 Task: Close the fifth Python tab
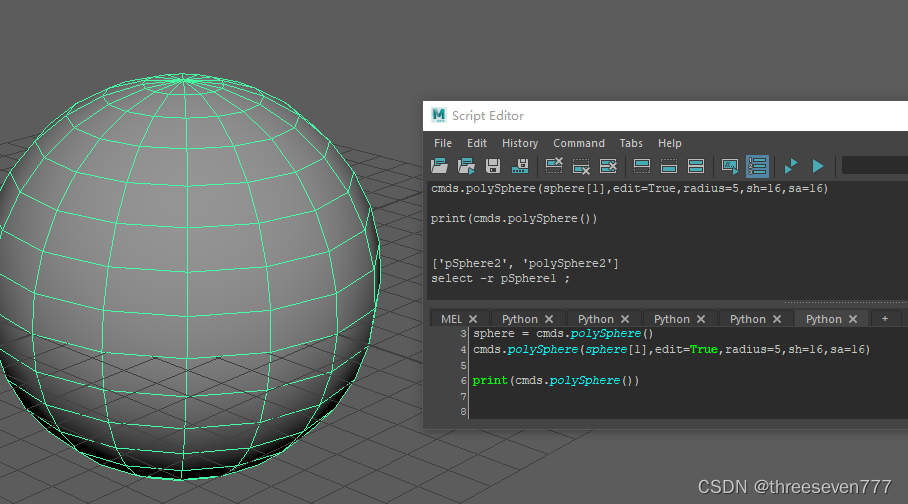[x=853, y=319]
